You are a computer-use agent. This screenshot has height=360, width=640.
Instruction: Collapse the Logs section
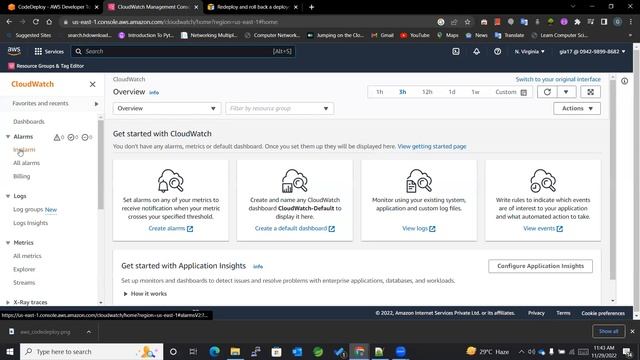point(8,196)
